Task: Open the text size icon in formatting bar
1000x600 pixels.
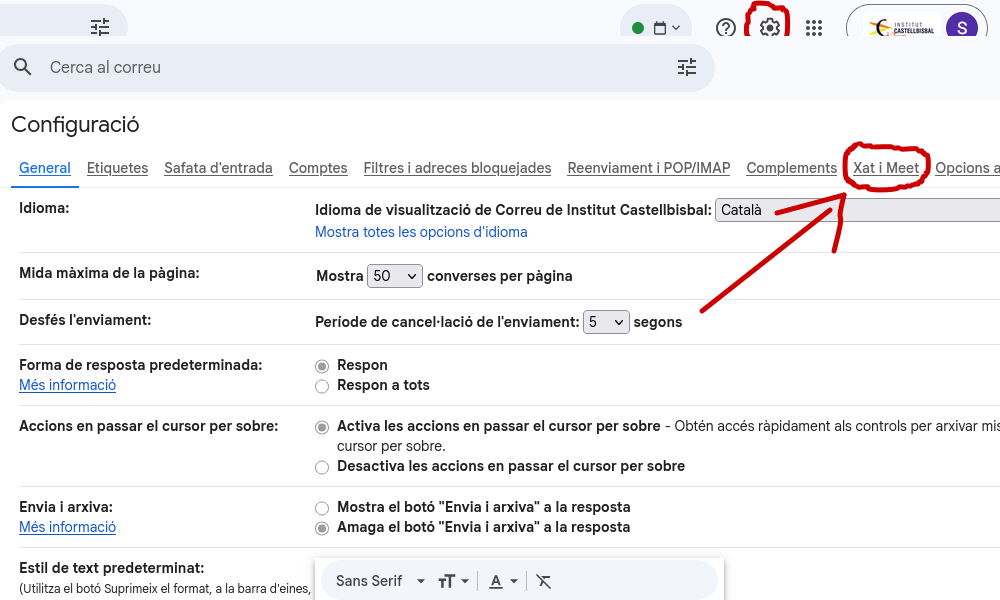Action: [452, 581]
